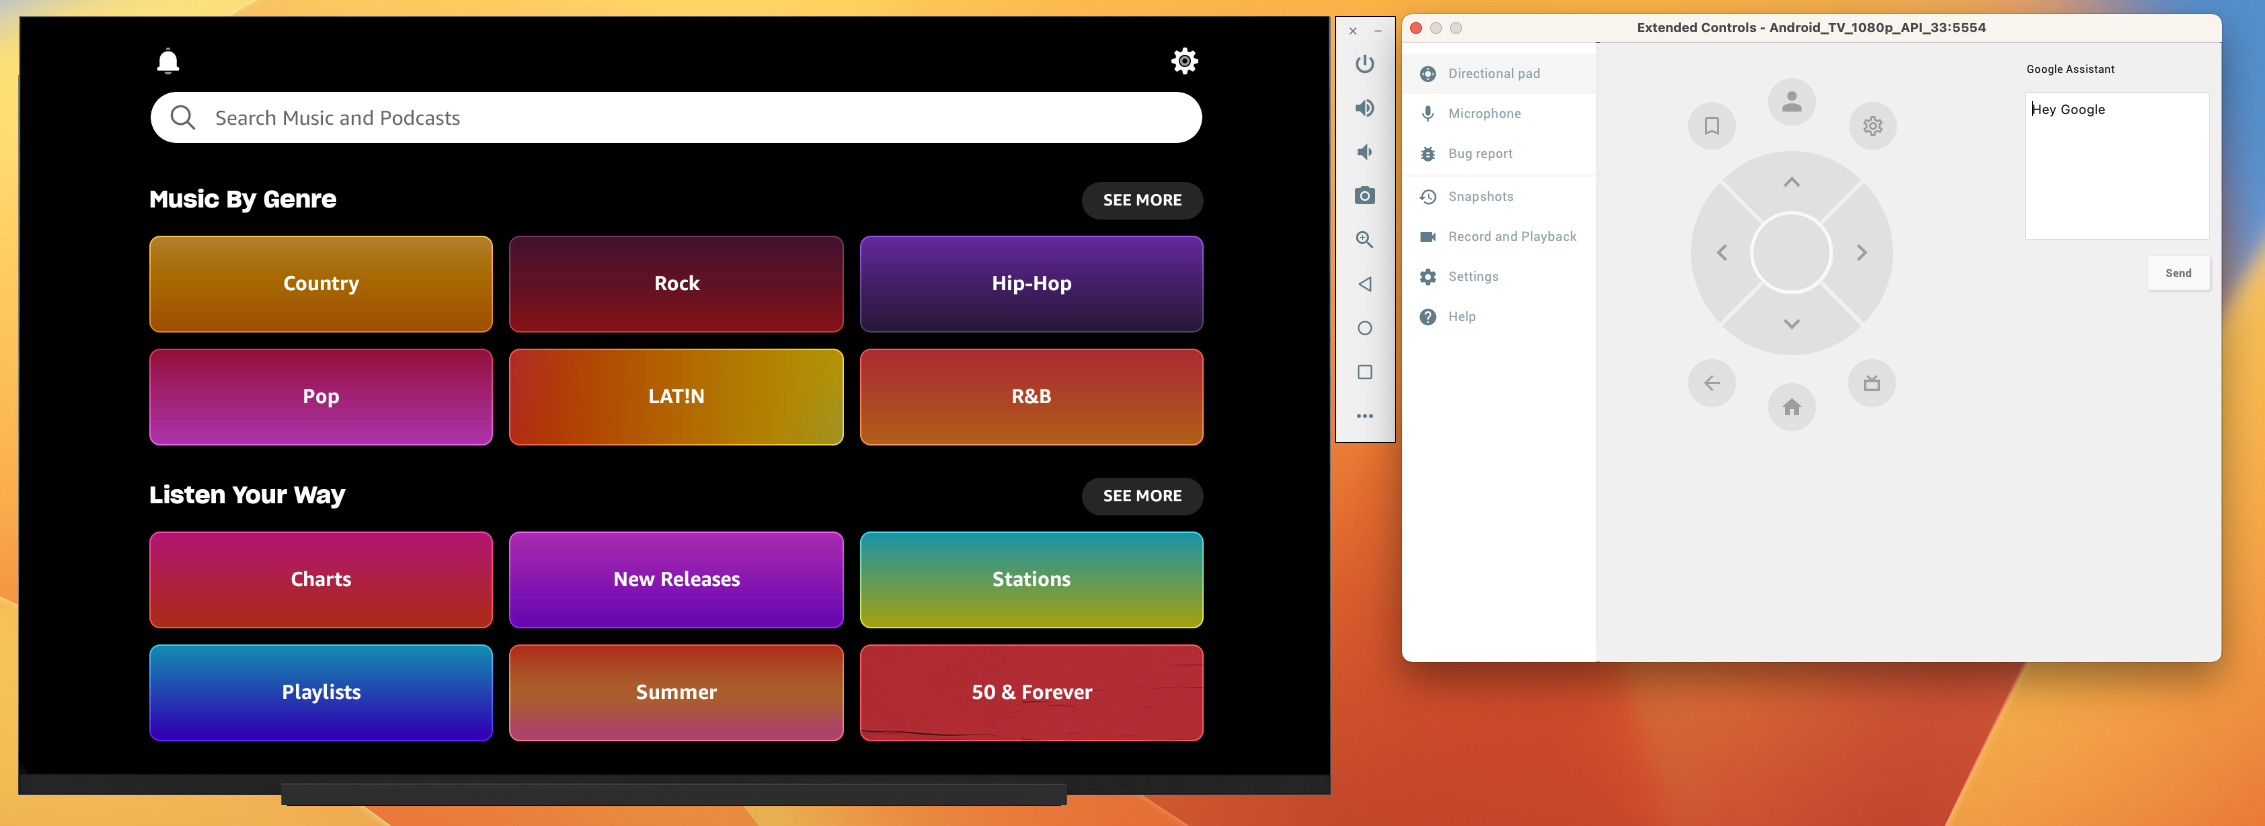Open the emulator more options dots

[1365, 416]
